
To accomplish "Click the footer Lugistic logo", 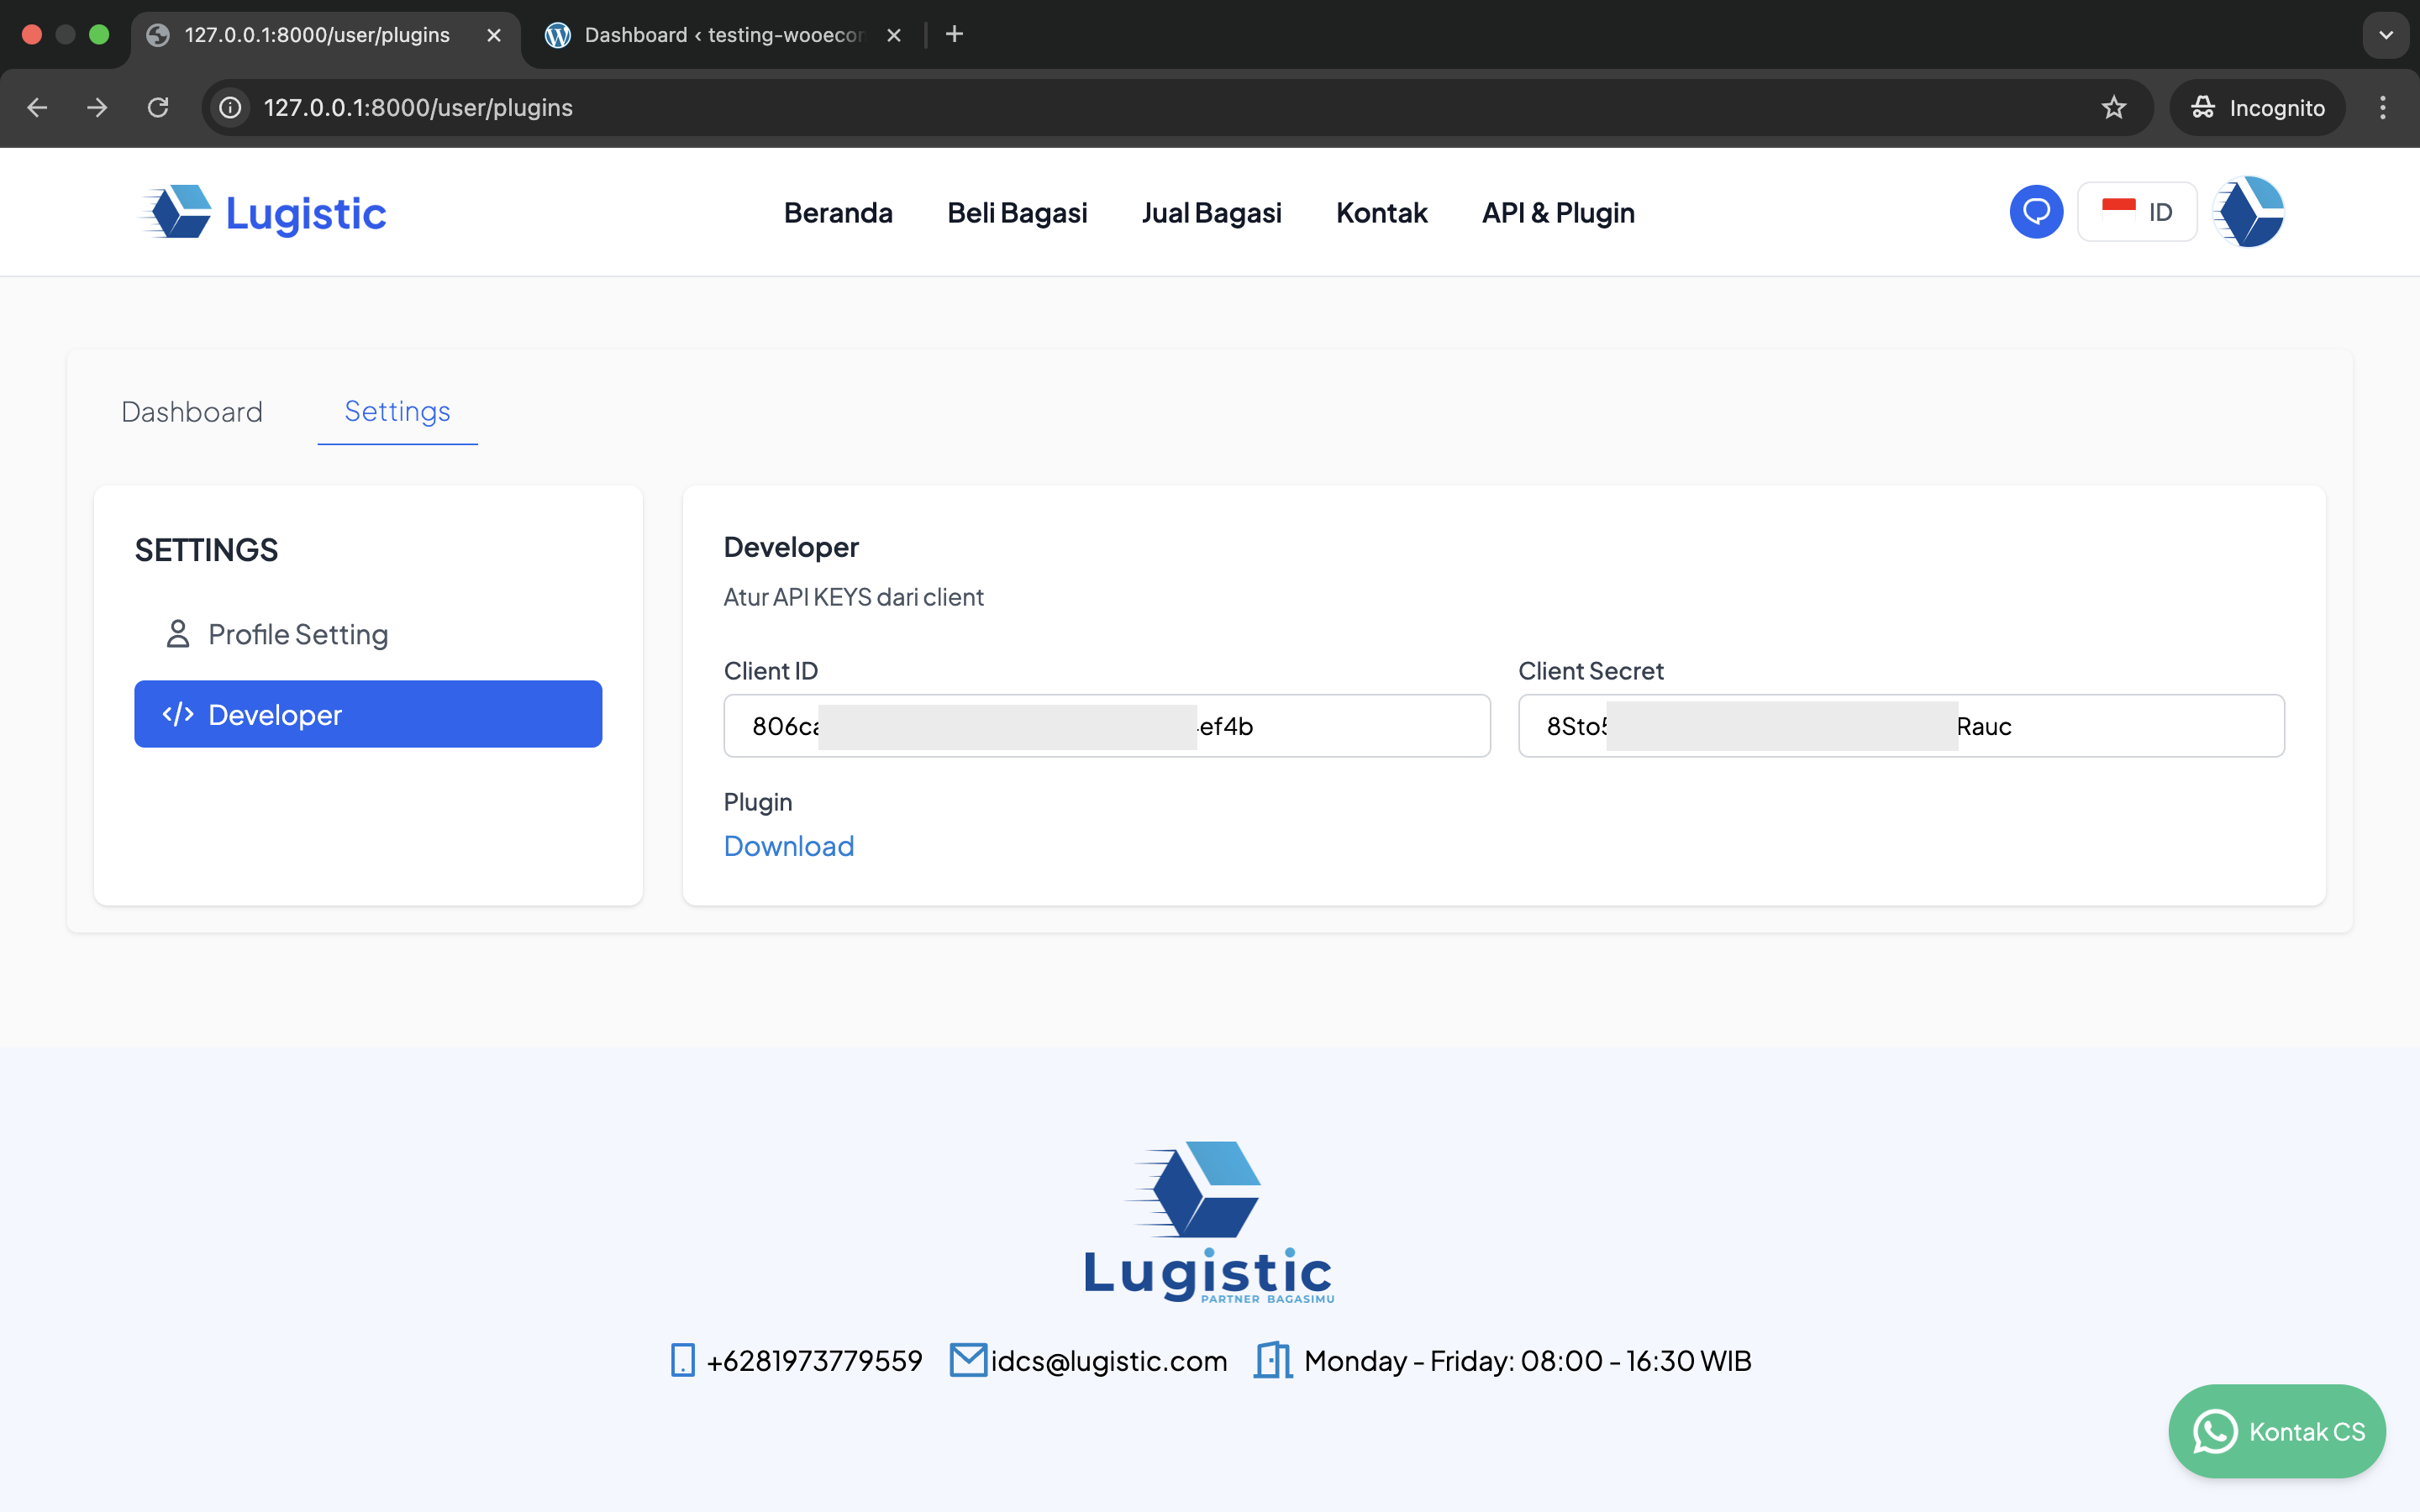I will (1209, 1222).
